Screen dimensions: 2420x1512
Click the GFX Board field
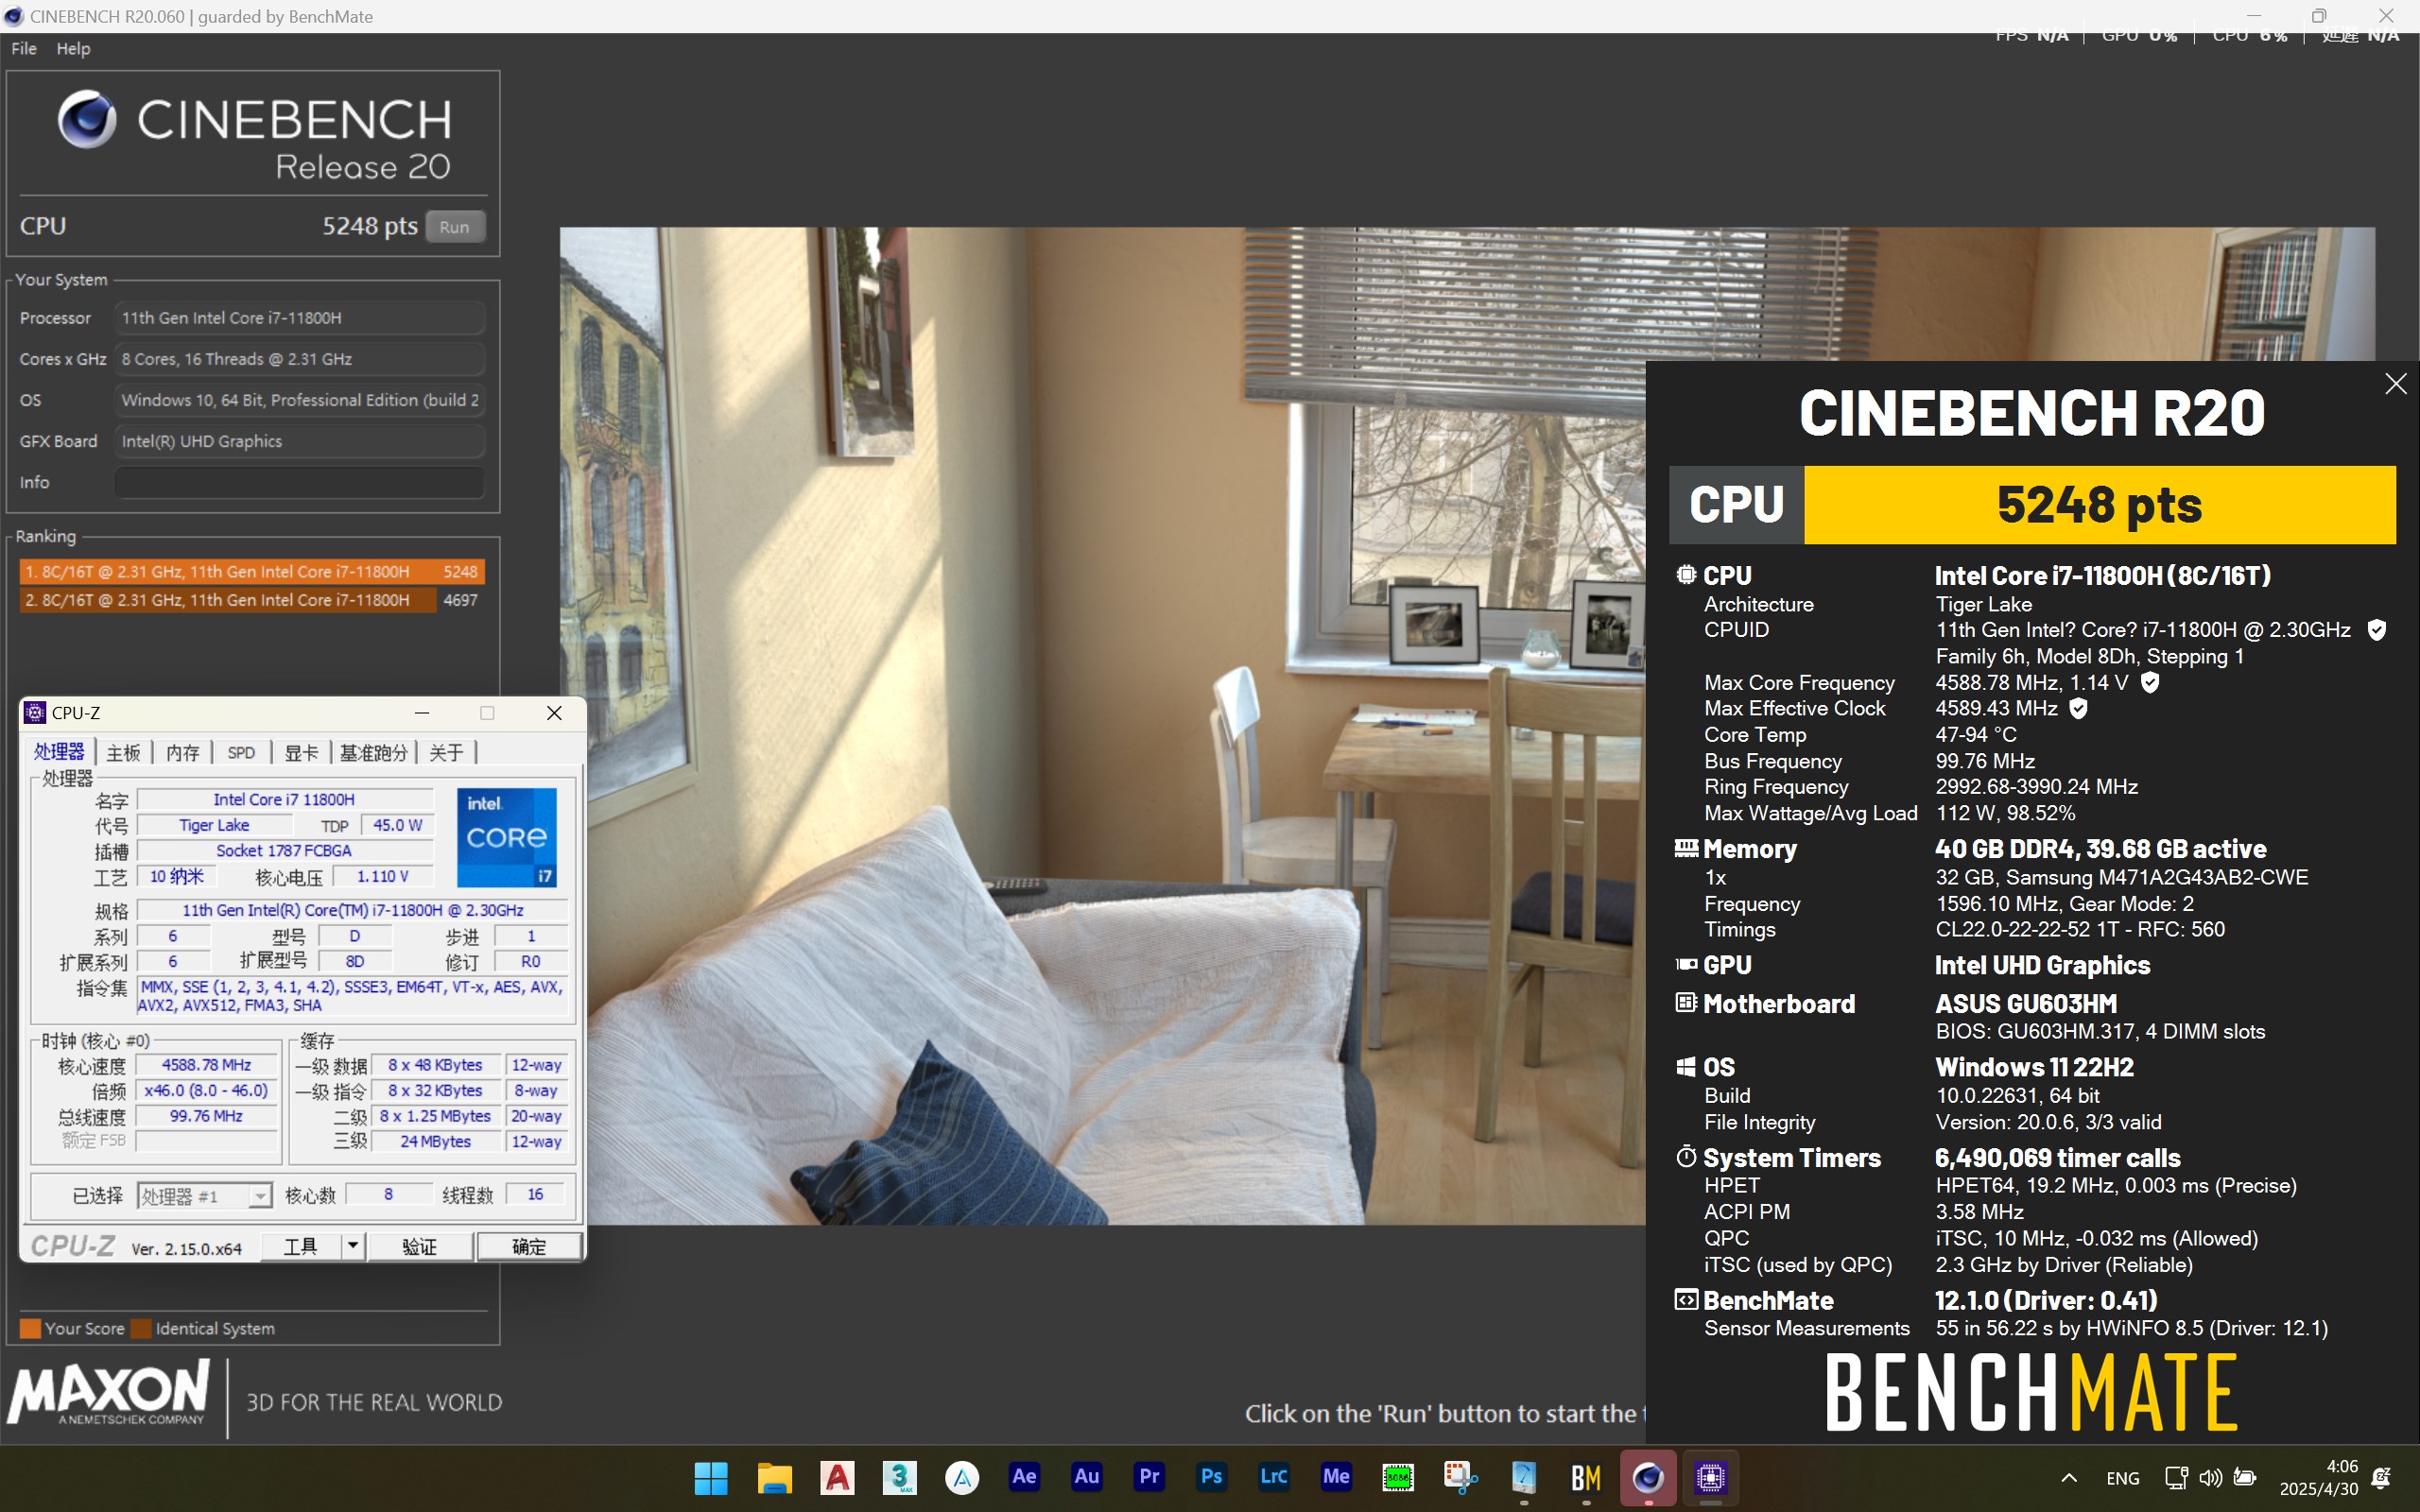tap(299, 441)
